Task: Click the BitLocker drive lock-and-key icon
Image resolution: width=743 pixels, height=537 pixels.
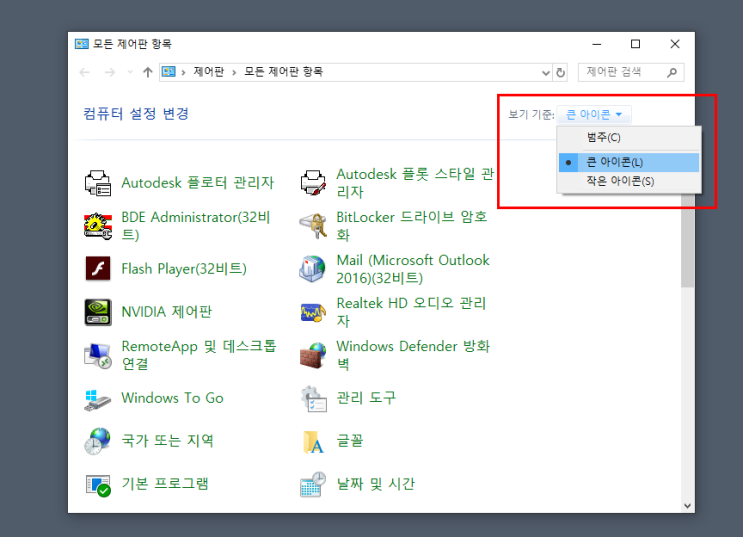Action: click(313, 226)
